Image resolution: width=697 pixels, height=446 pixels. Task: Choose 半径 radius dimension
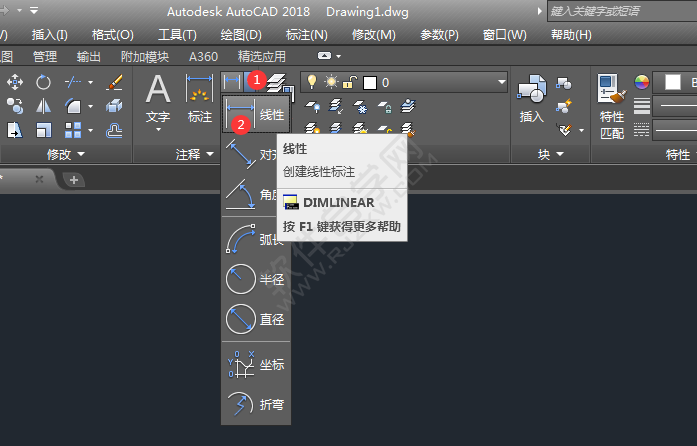pyautogui.click(x=256, y=279)
